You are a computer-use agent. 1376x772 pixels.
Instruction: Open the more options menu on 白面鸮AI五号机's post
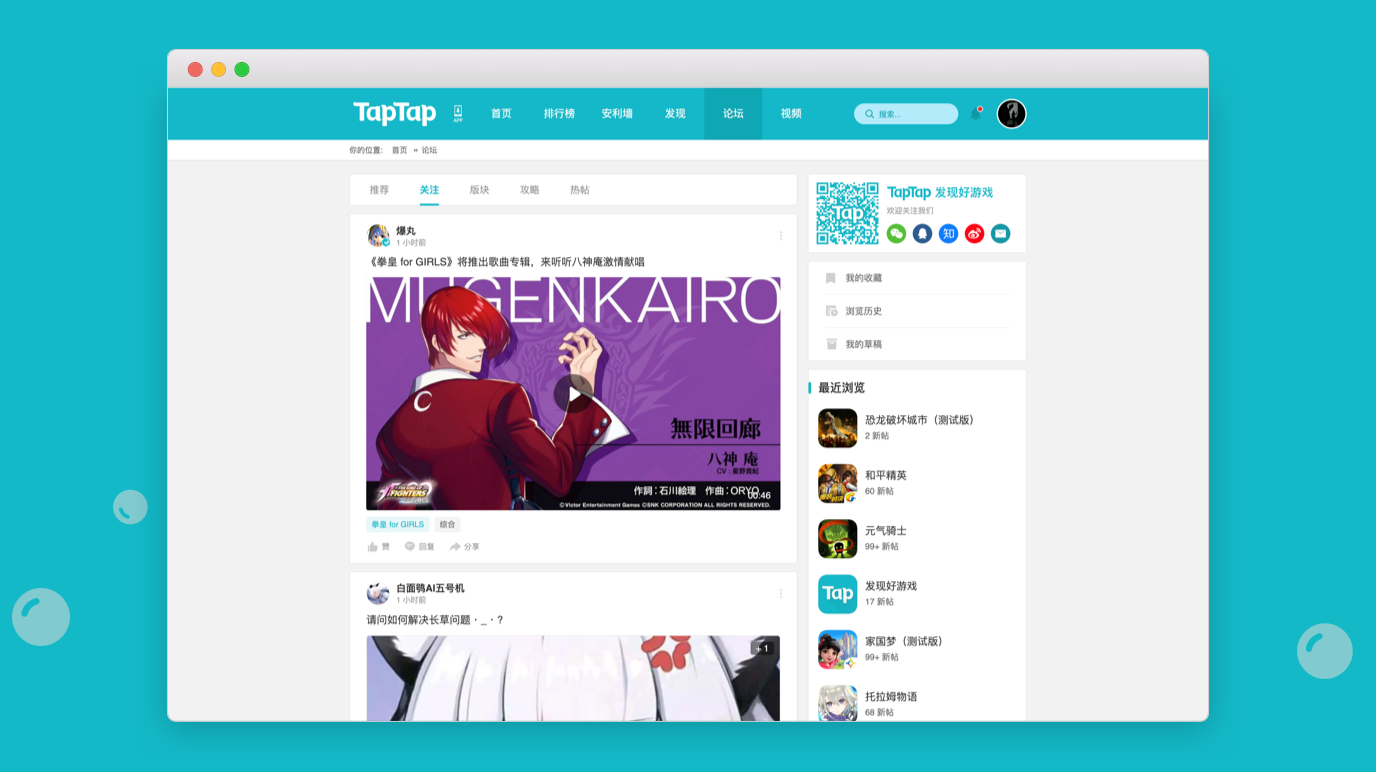click(x=781, y=594)
